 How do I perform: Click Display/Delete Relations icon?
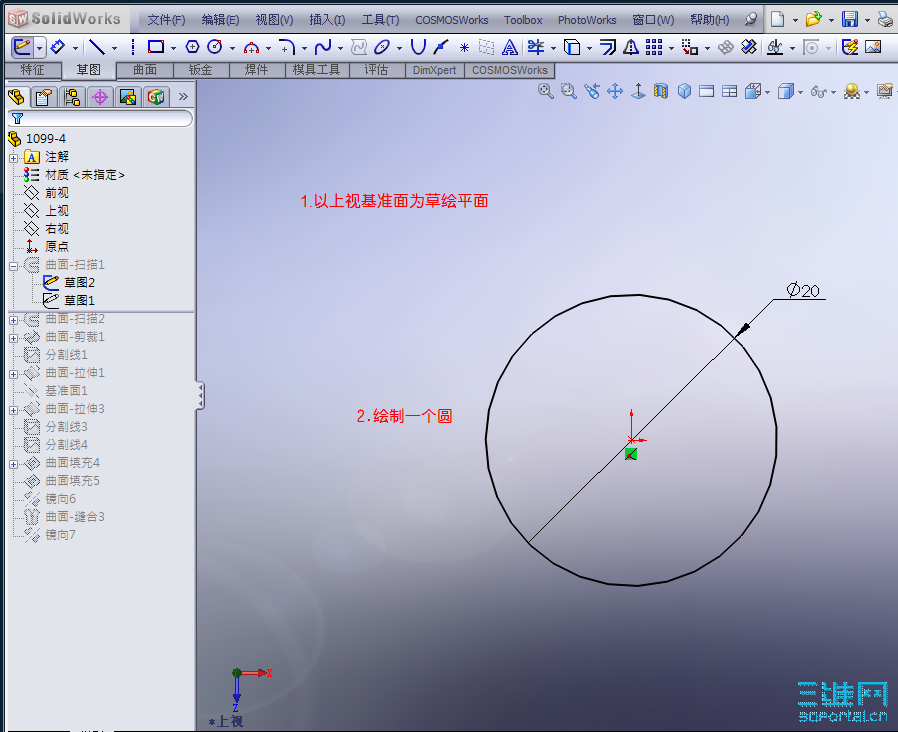pos(775,47)
